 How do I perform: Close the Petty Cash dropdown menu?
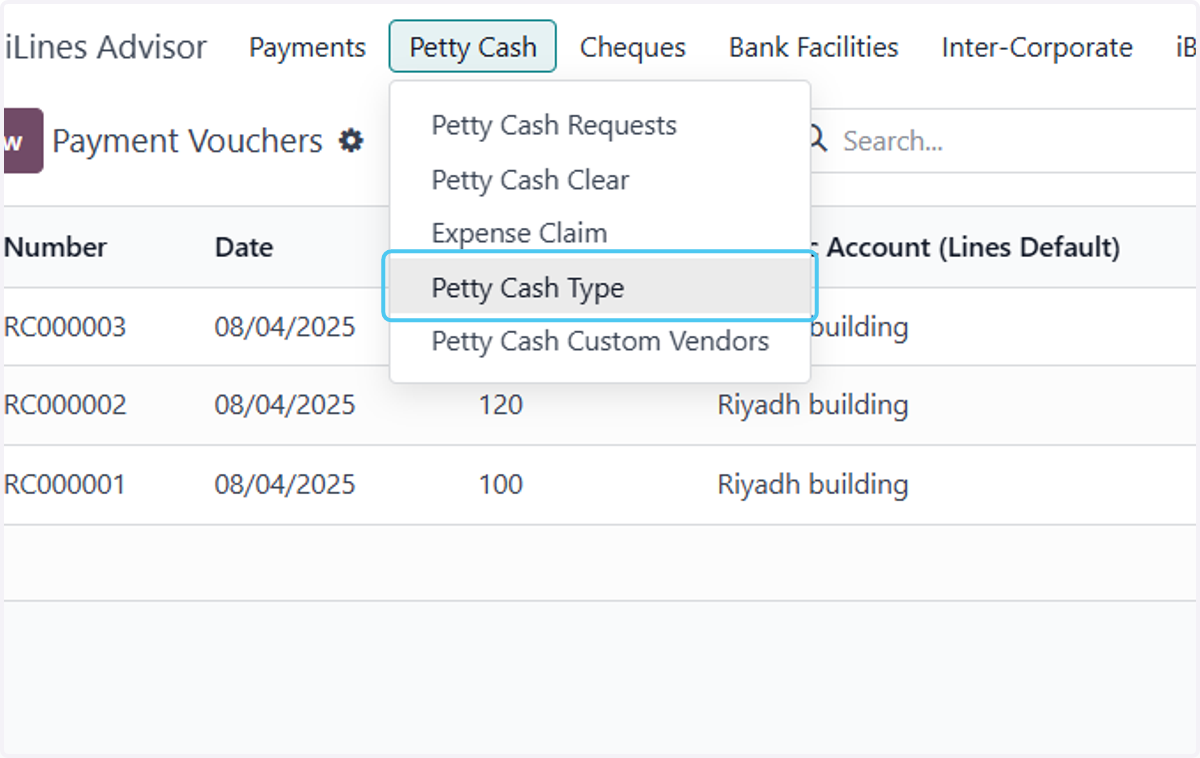point(473,47)
